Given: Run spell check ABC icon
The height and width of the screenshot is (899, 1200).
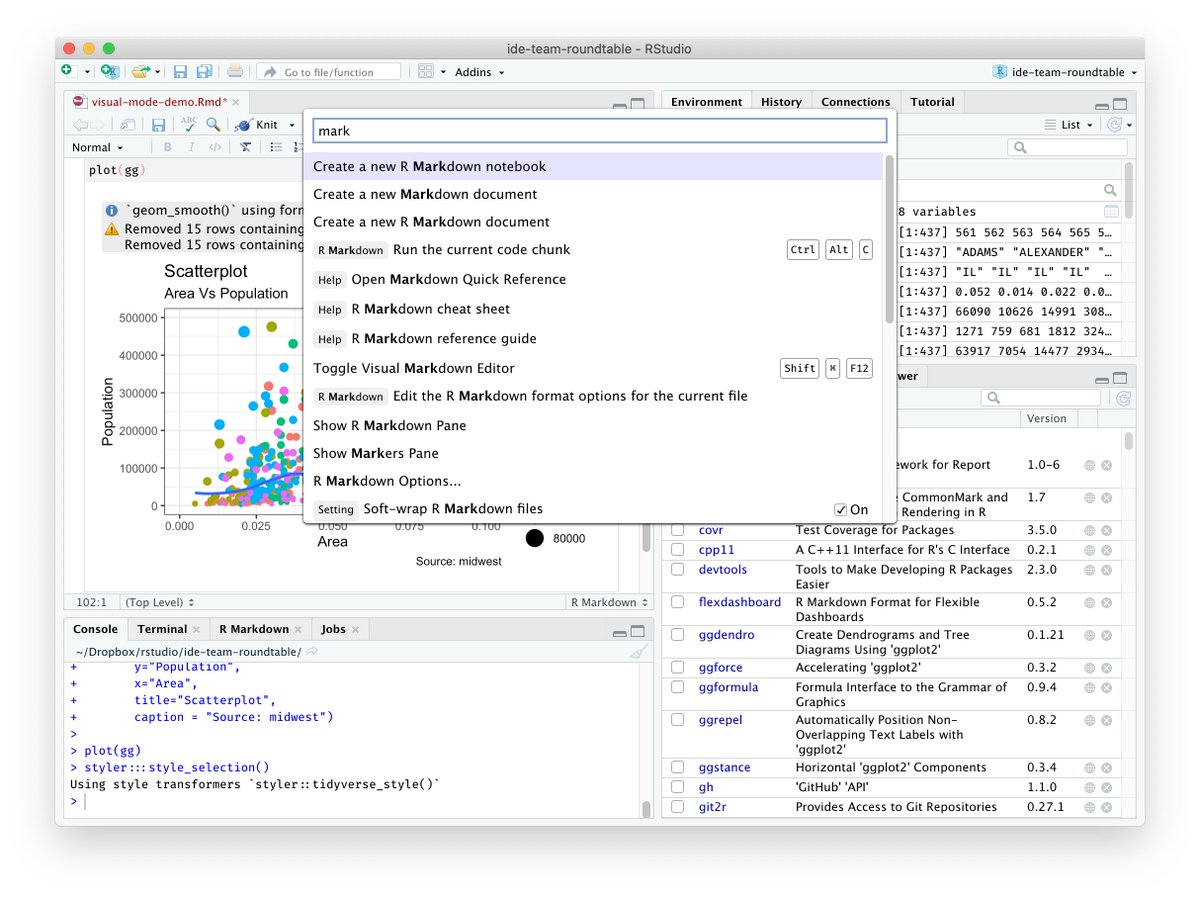Looking at the screenshot, I should click(188, 125).
